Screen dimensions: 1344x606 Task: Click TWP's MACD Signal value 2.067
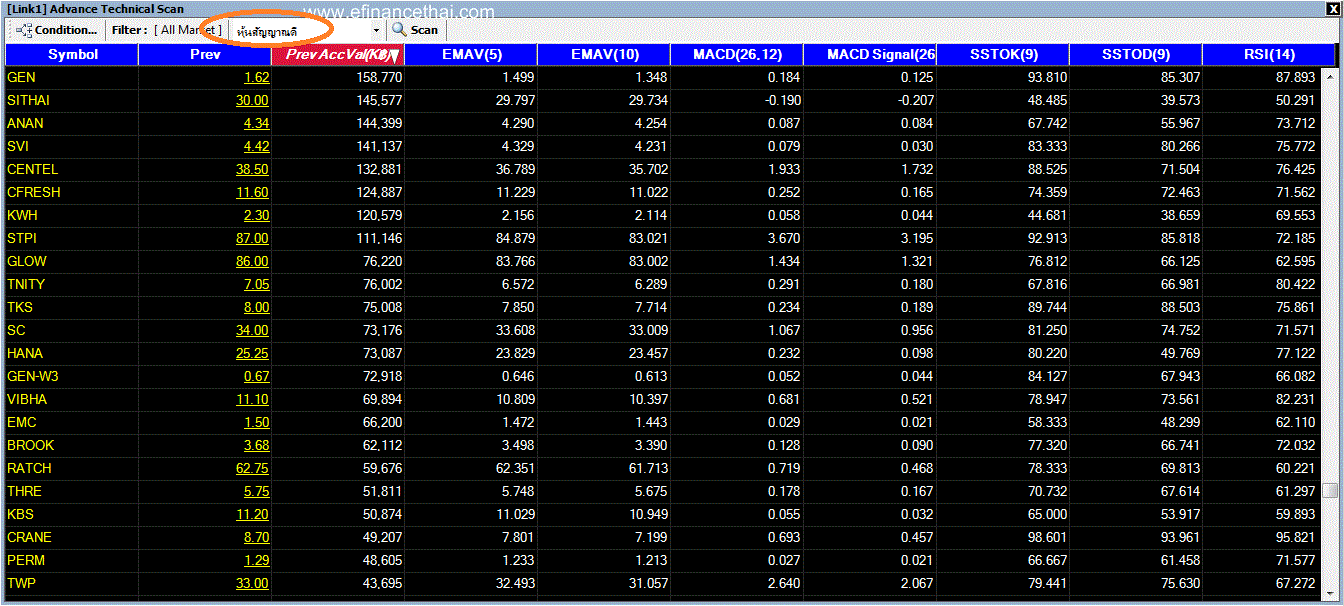pyautogui.click(x=917, y=583)
